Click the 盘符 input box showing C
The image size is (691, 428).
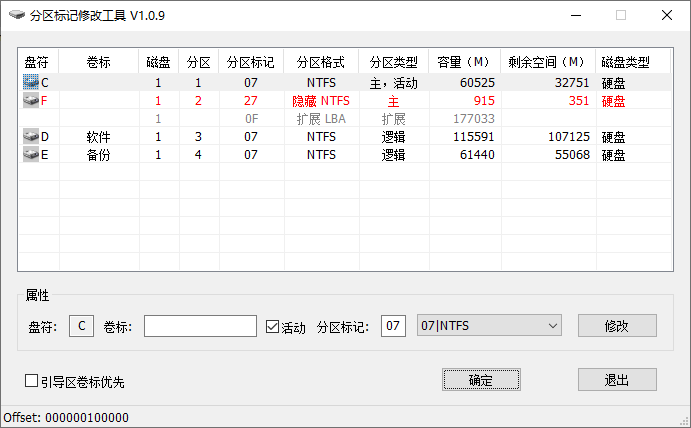click(82, 326)
